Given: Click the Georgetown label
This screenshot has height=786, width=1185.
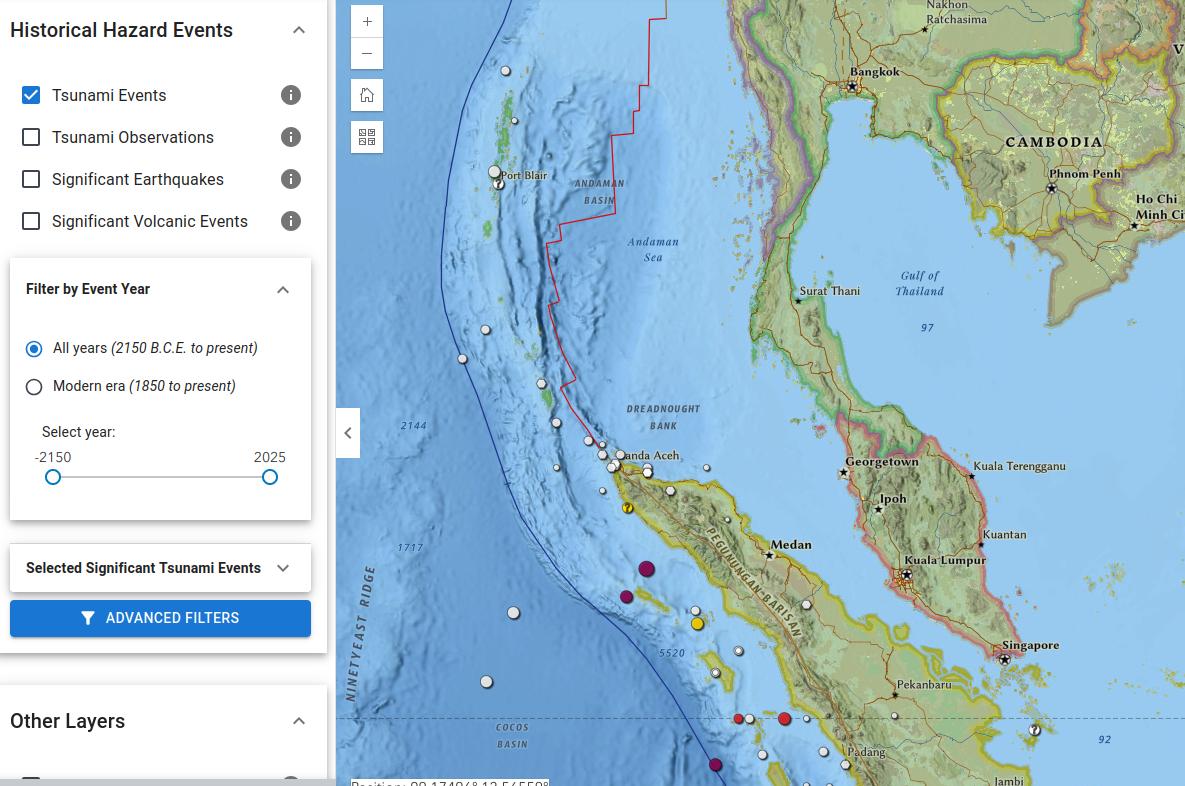Looking at the screenshot, I should point(882,461).
